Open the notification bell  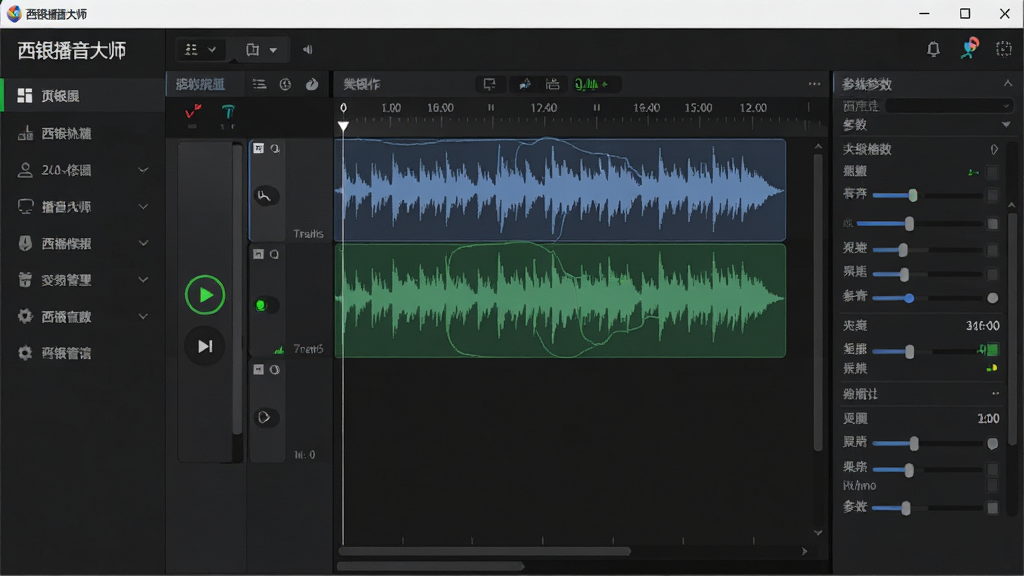click(933, 49)
